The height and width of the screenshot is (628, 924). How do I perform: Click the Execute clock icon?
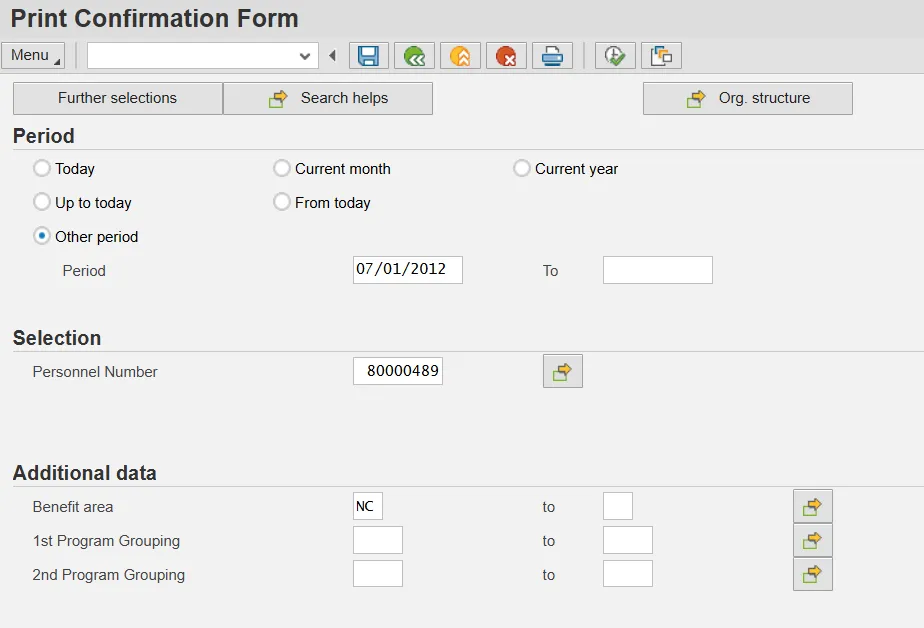click(x=615, y=56)
